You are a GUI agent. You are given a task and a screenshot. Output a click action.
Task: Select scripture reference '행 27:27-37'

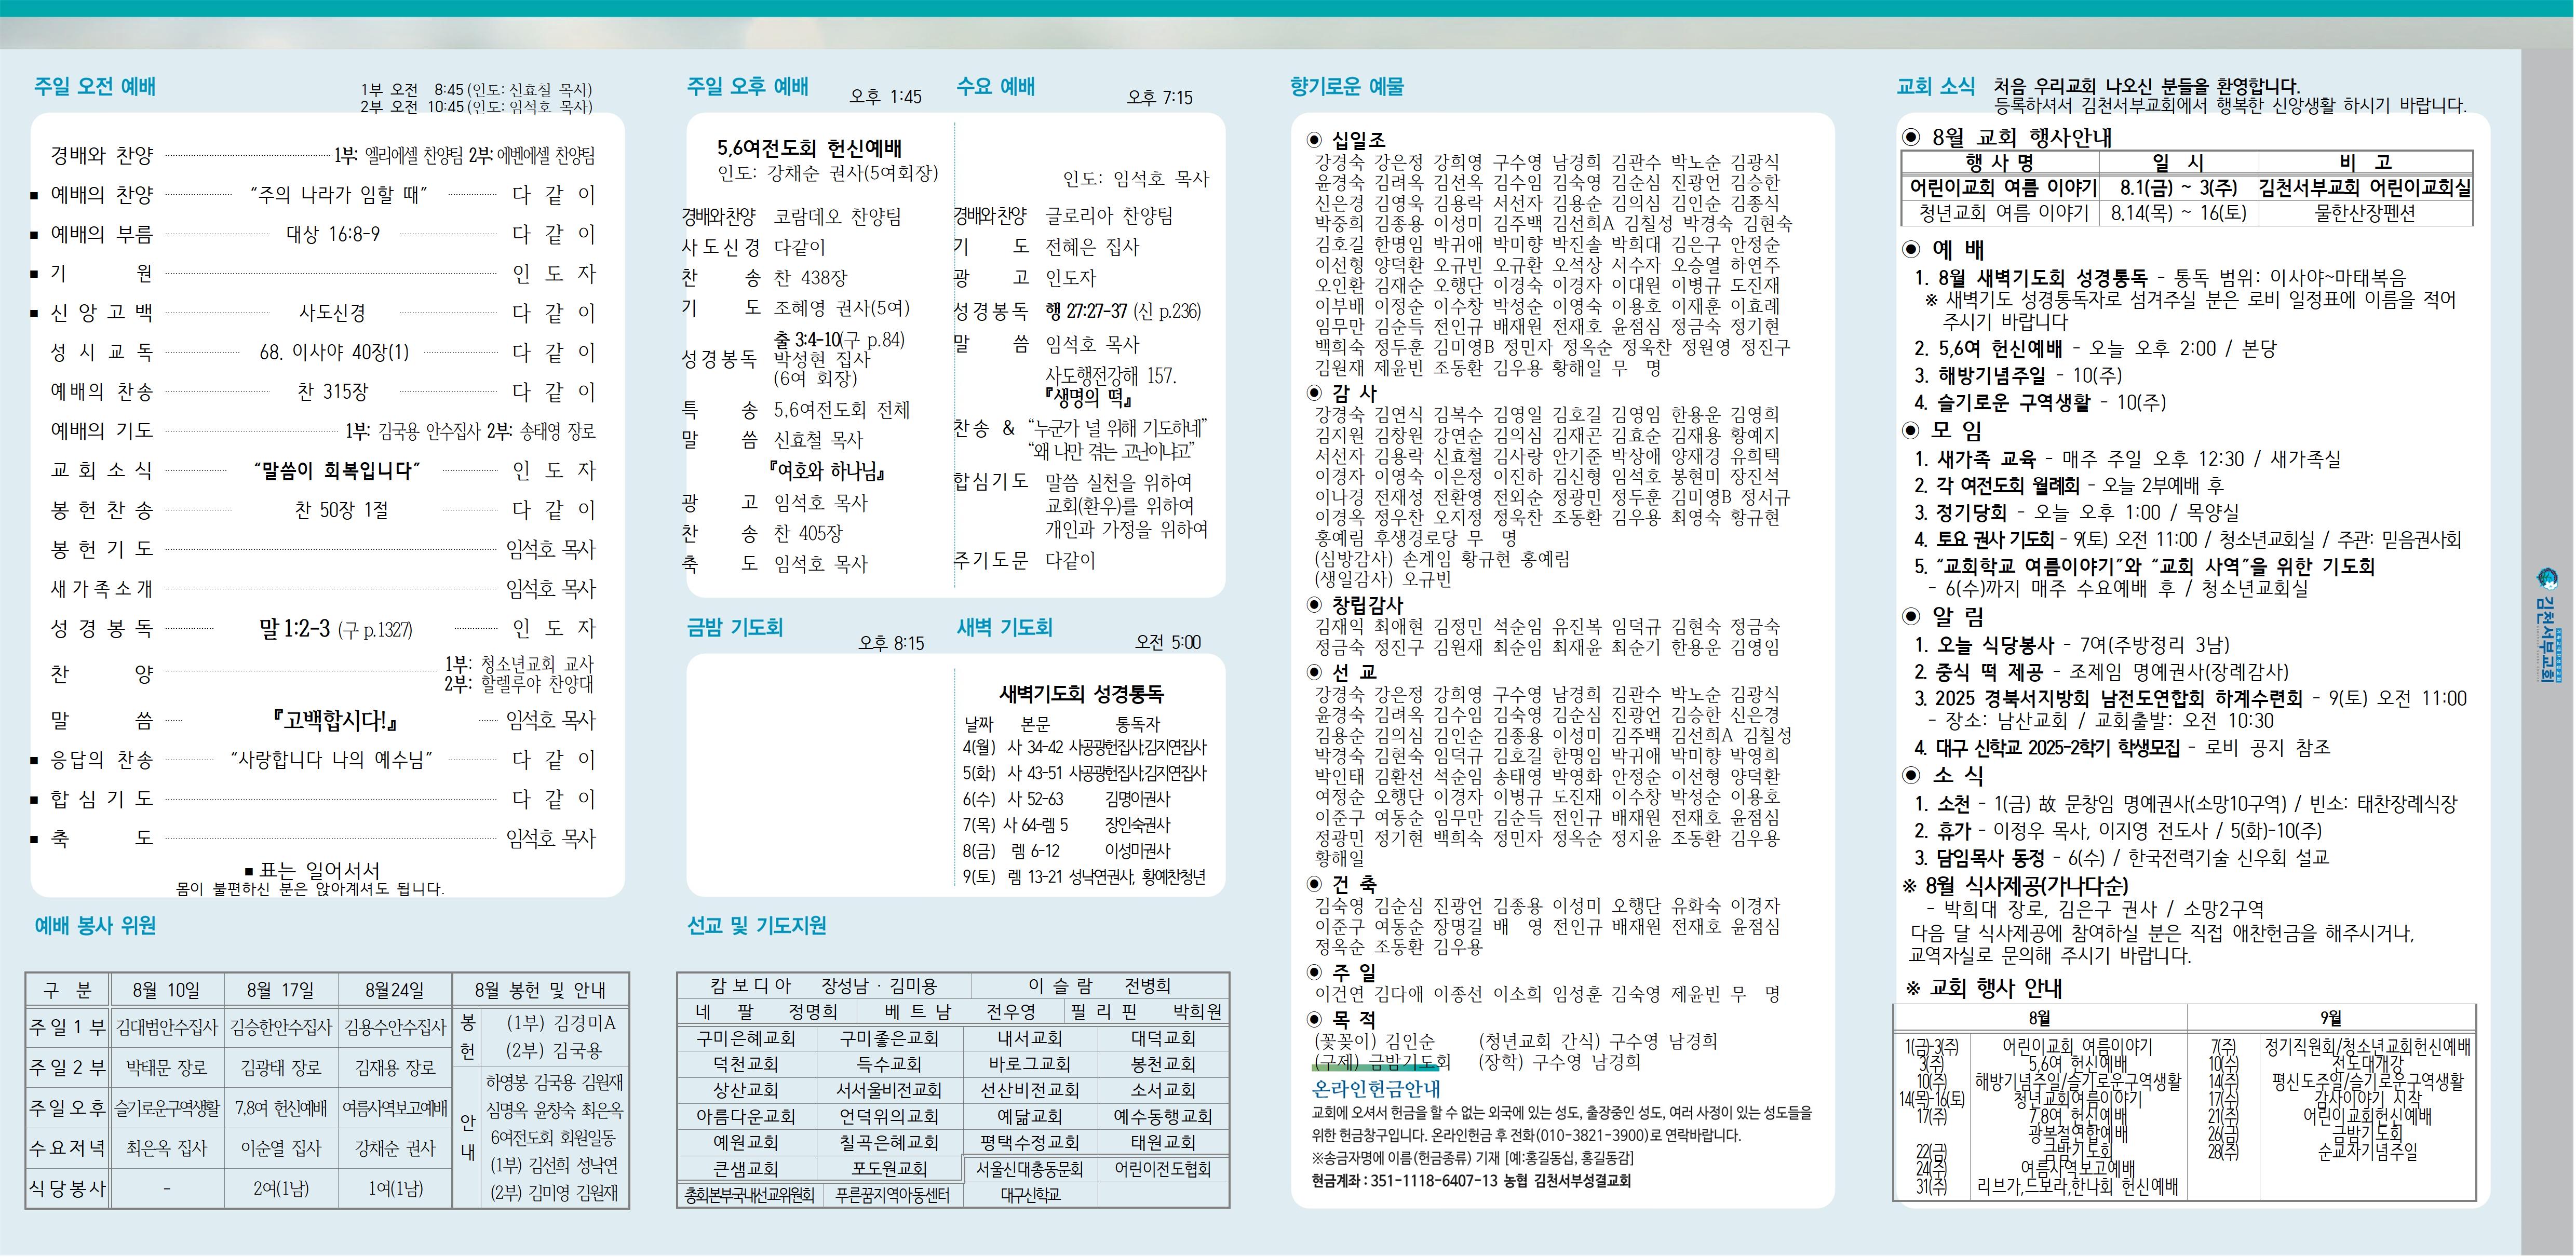point(1086,311)
